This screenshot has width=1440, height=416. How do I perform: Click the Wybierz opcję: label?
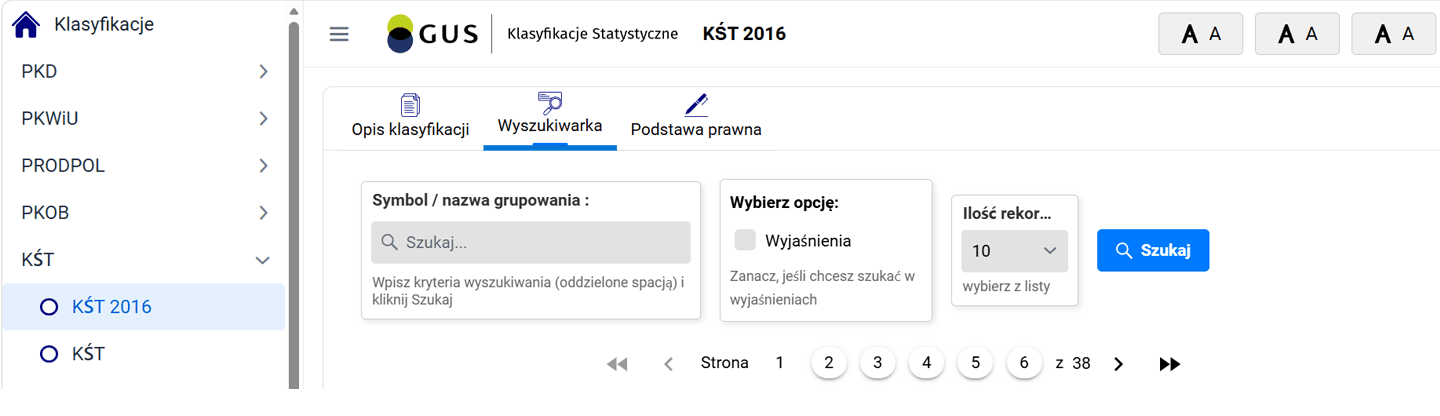(x=784, y=201)
